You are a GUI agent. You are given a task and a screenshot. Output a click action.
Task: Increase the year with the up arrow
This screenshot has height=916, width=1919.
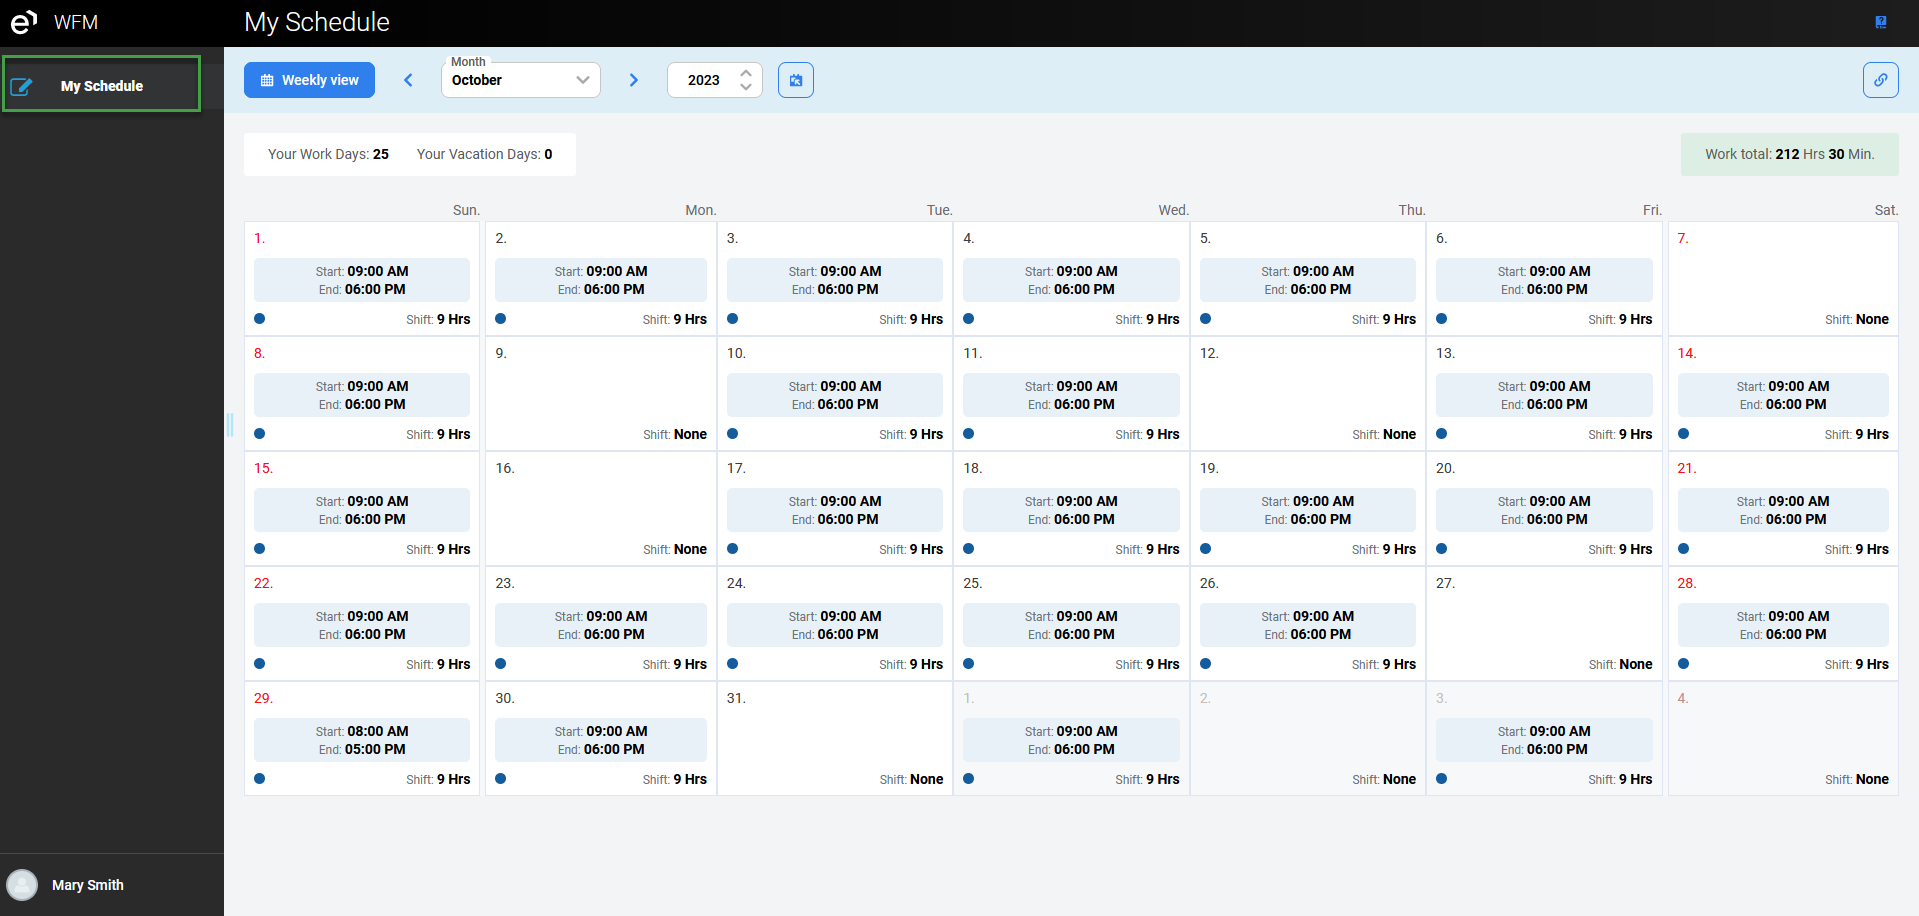[x=746, y=73]
